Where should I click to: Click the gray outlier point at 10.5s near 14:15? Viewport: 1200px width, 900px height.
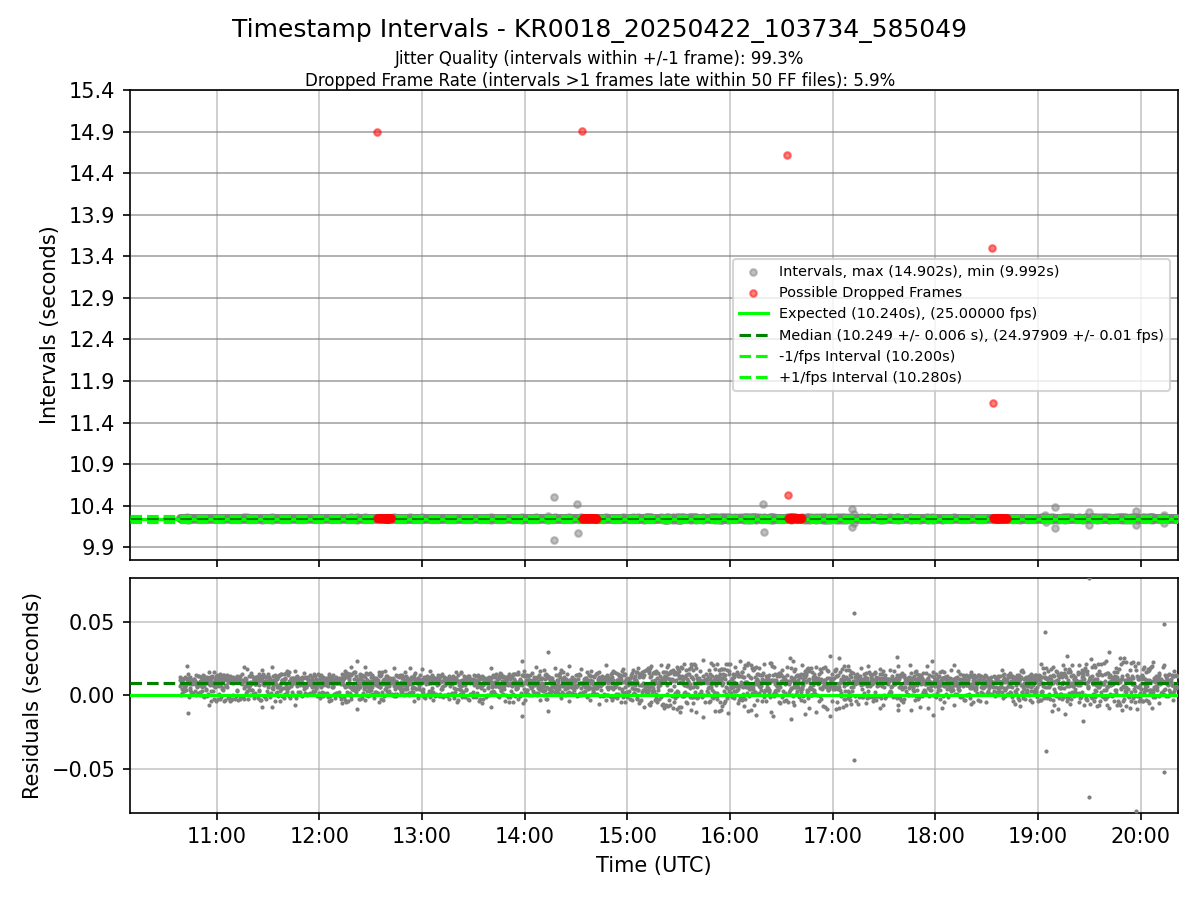[x=554, y=497]
